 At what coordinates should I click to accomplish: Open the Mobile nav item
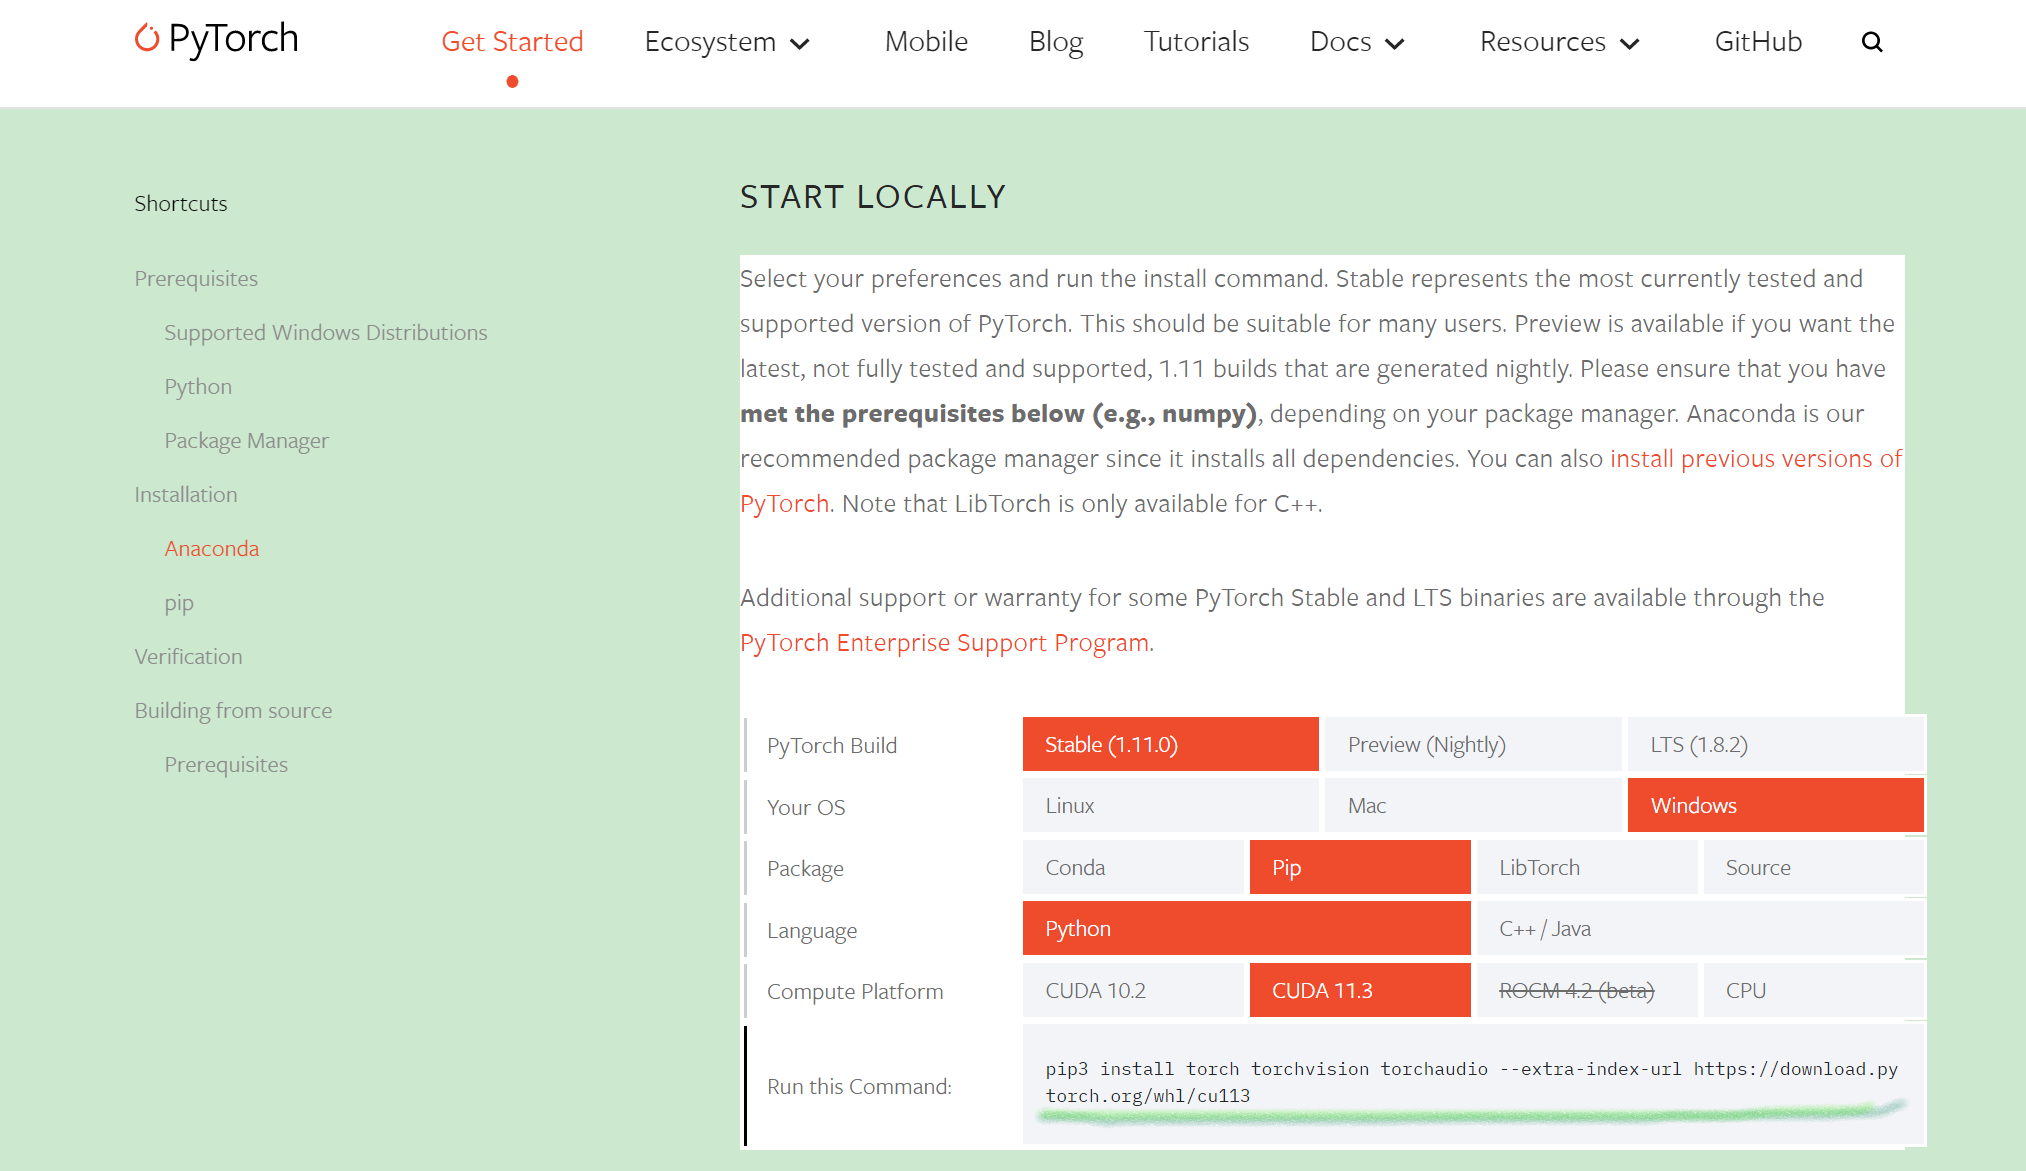click(x=926, y=42)
